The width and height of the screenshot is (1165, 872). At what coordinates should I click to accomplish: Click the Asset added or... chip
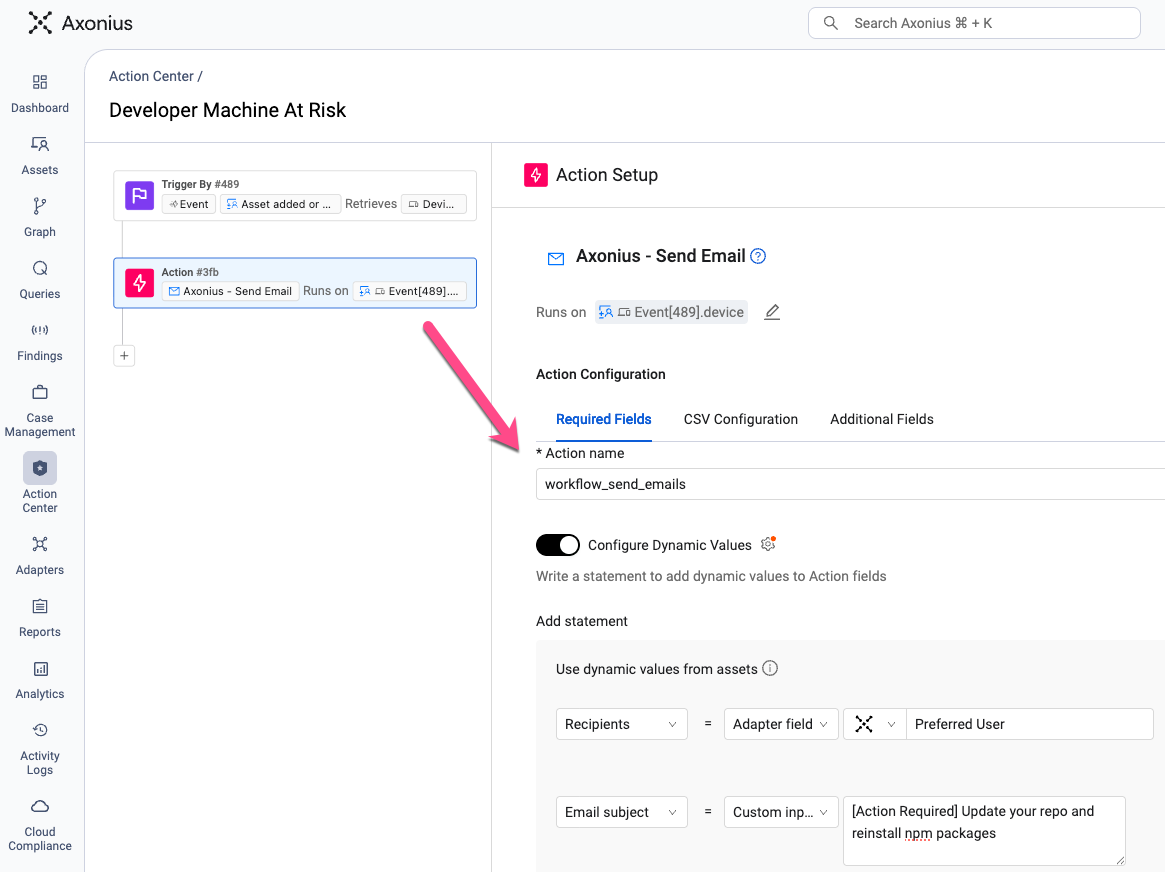(280, 204)
